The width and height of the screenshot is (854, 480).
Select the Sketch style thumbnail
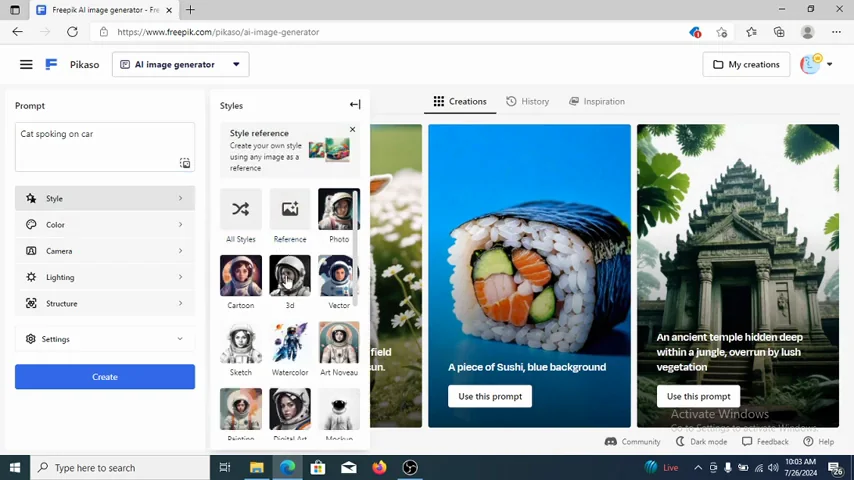click(241, 342)
